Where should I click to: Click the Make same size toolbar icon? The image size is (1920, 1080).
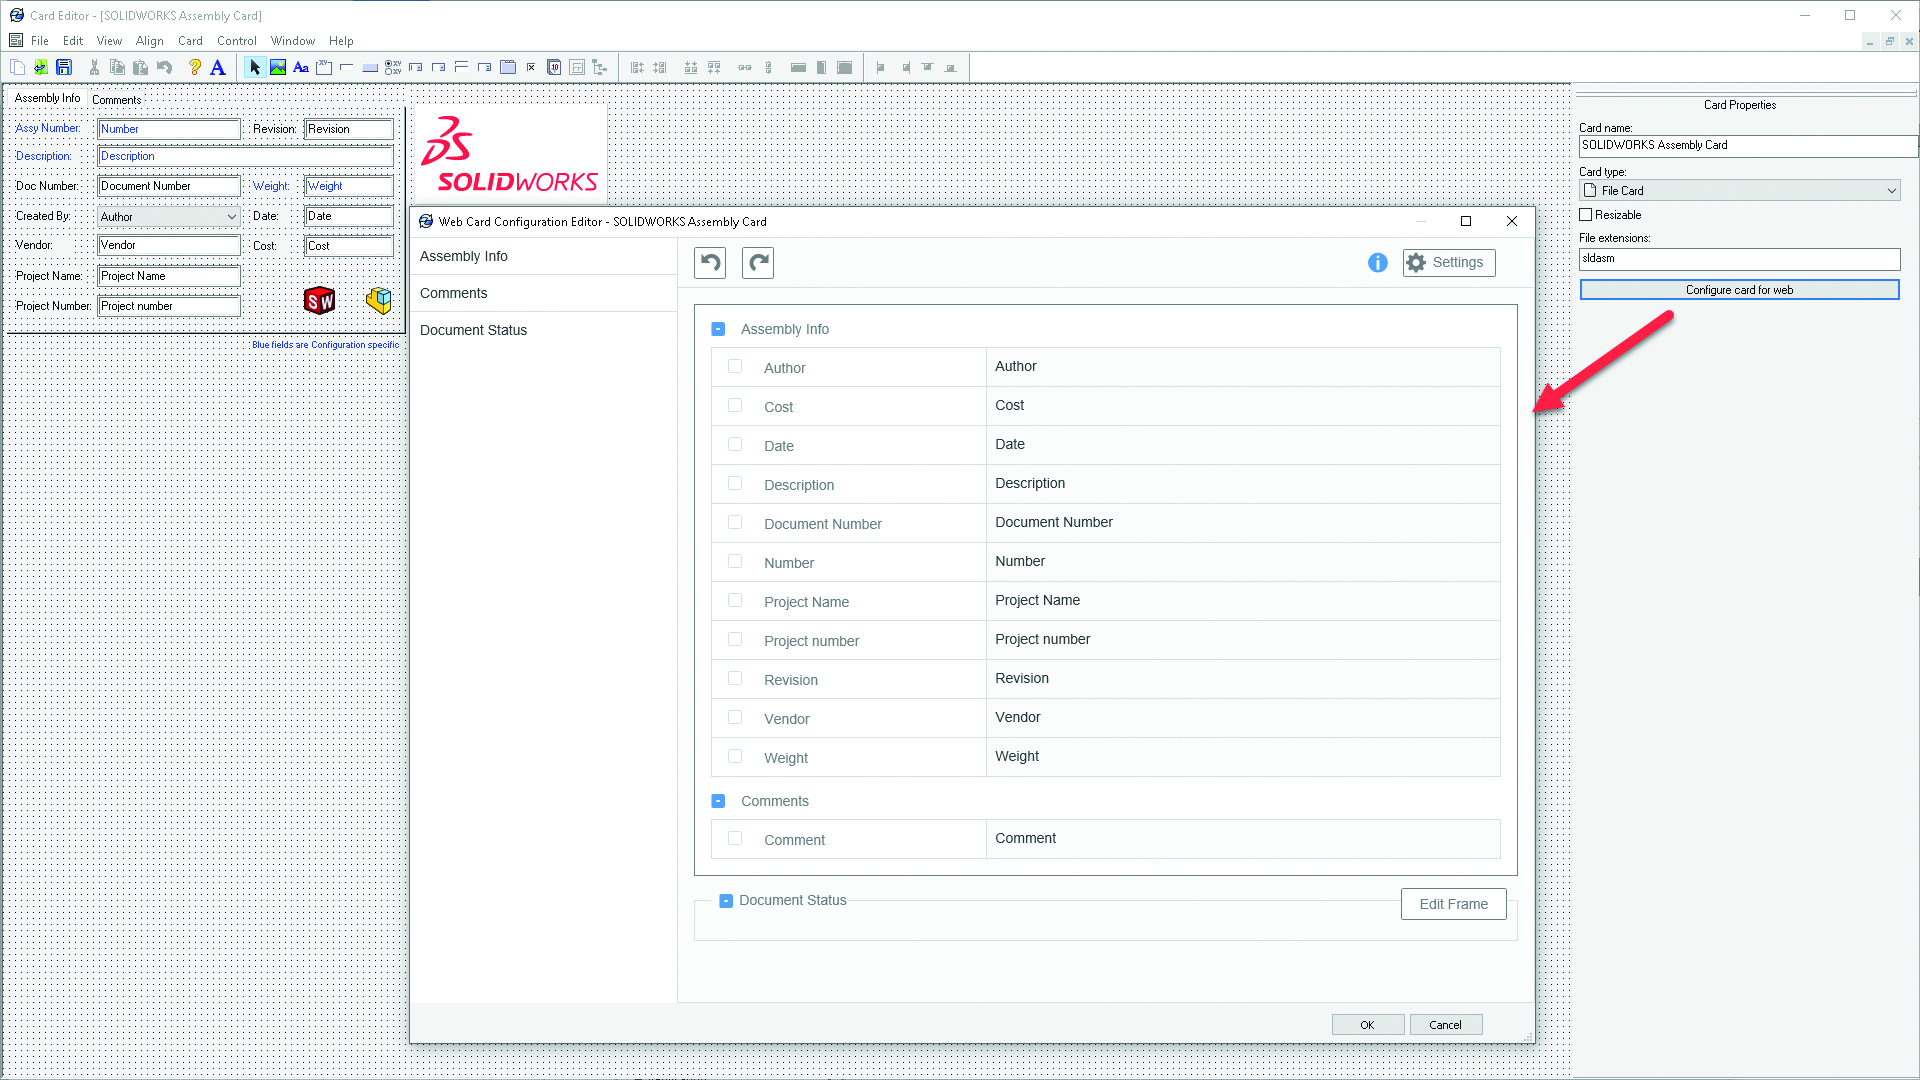click(845, 68)
